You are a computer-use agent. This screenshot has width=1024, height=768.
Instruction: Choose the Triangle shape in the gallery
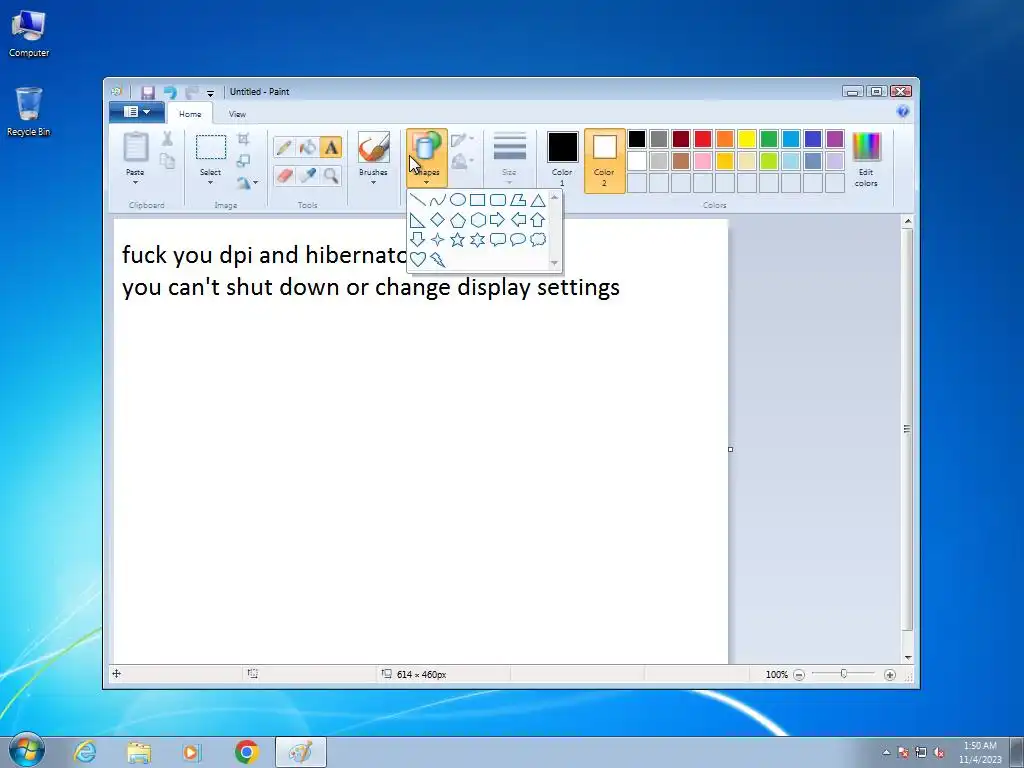point(537,200)
